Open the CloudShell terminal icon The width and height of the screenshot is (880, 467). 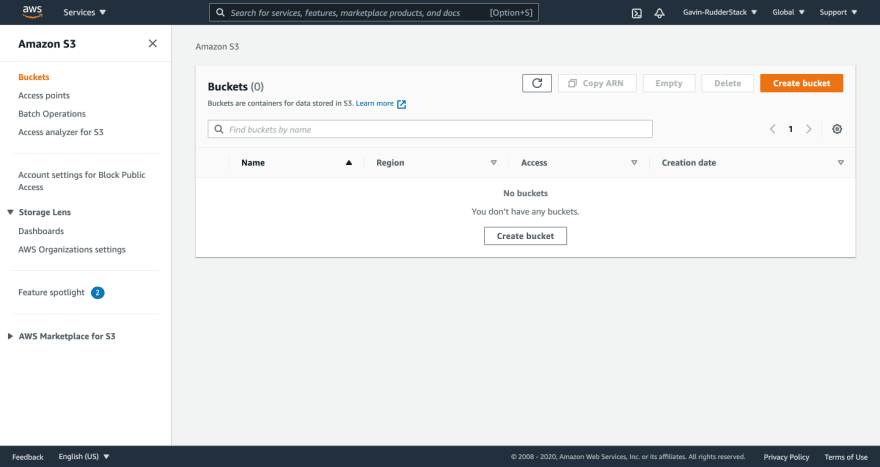tap(637, 13)
